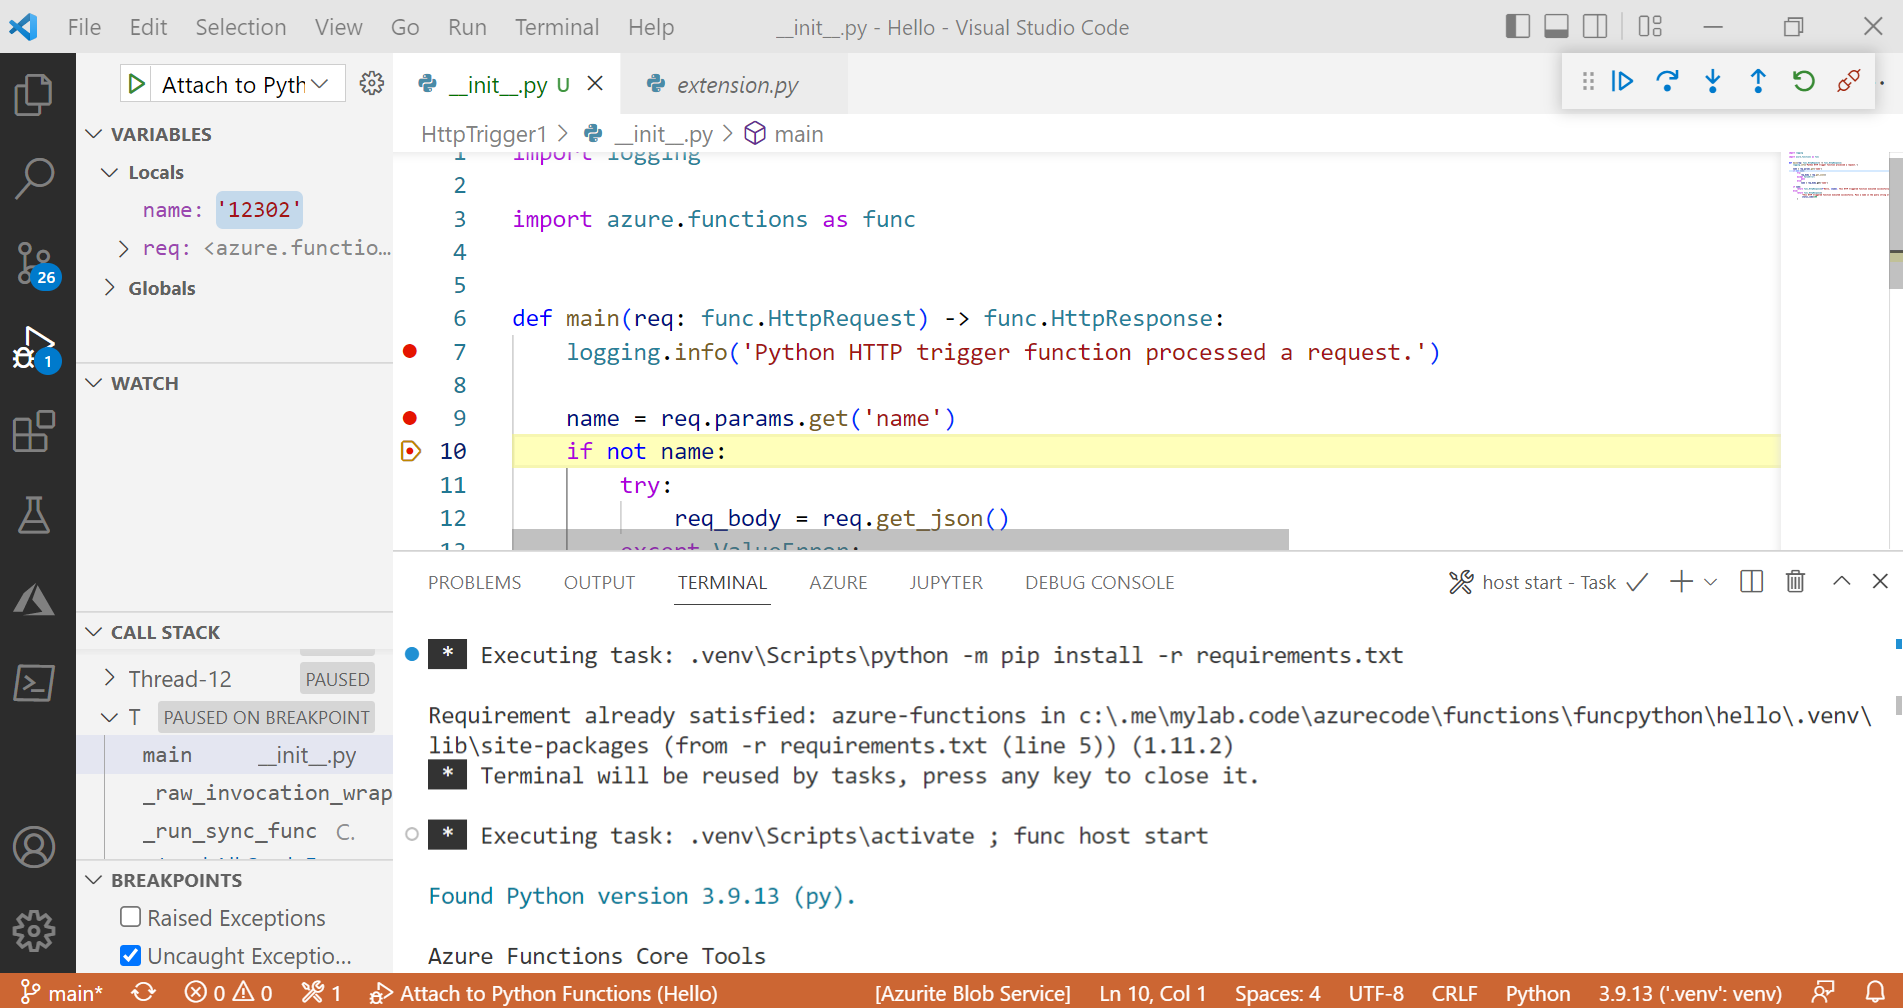Open the Run and Debug view

(34, 348)
